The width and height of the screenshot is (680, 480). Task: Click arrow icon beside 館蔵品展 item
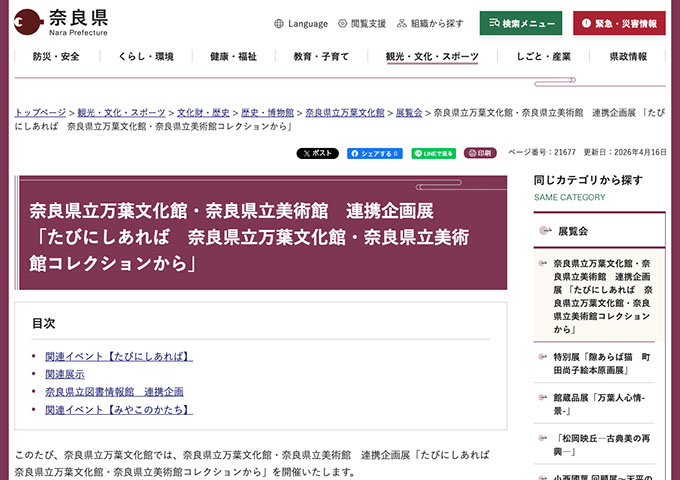click(543, 398)
